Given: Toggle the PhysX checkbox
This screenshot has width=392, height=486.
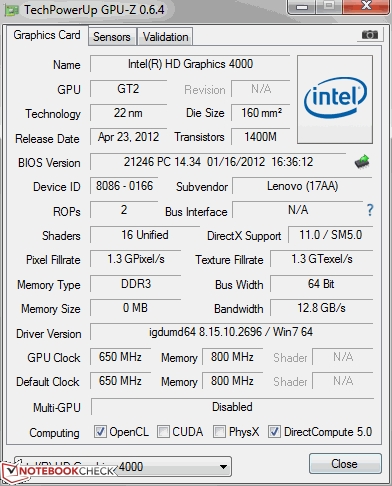Looking at the screenshot, I should [x=219, y=432].
